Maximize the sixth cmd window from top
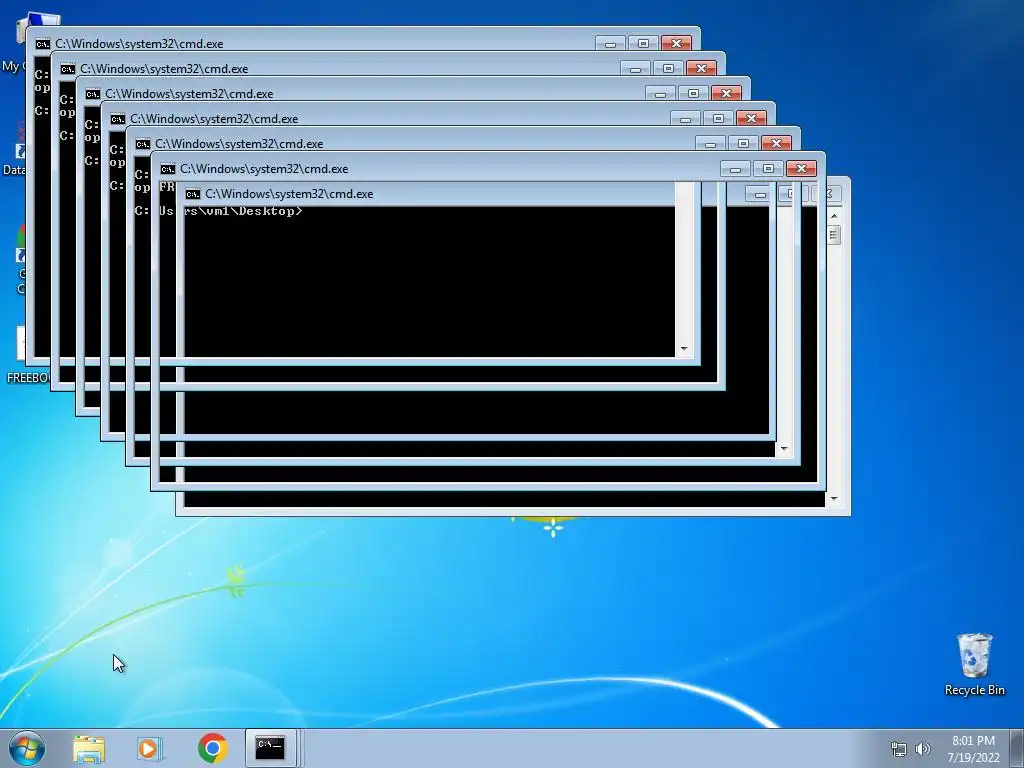Viewport: 1024px width, 768px height. click(x=768, y=169)
